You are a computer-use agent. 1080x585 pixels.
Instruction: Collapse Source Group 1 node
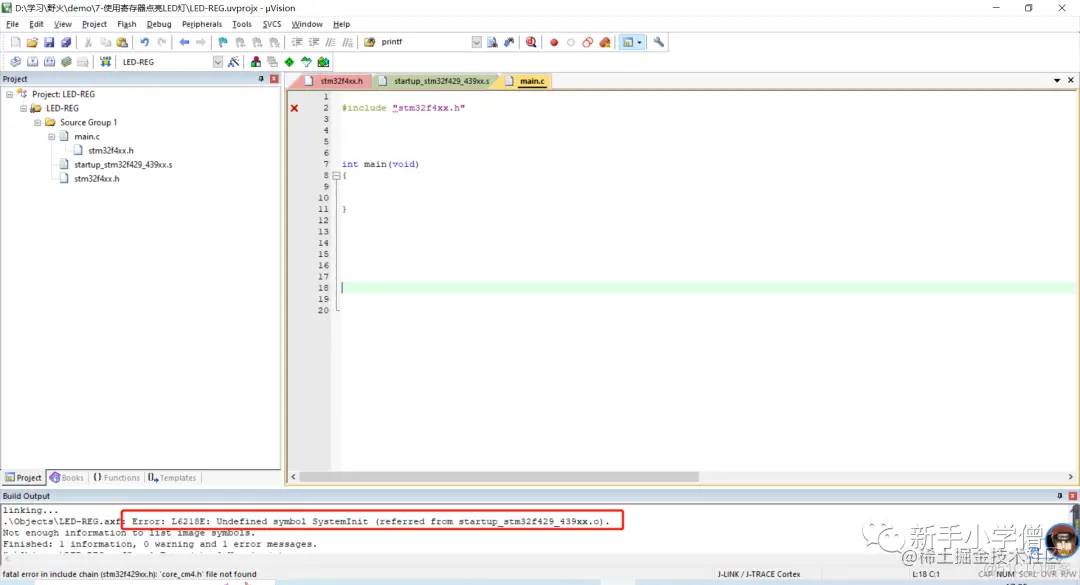(38, 123)
